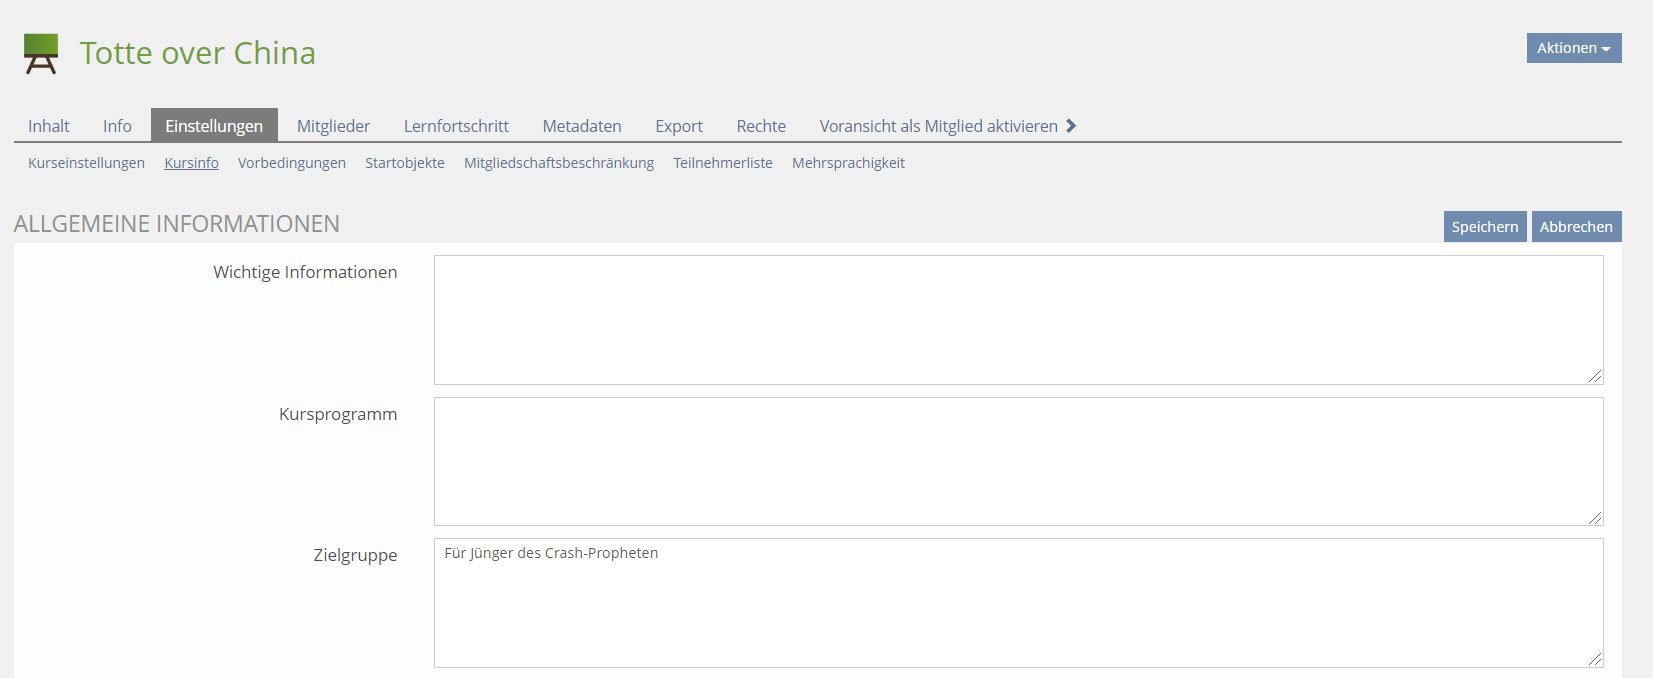The width and height of the screenshot is (1653, 678).
Task: Open the Teilnehmerliste sub-tab
Action: pos(723,163)
